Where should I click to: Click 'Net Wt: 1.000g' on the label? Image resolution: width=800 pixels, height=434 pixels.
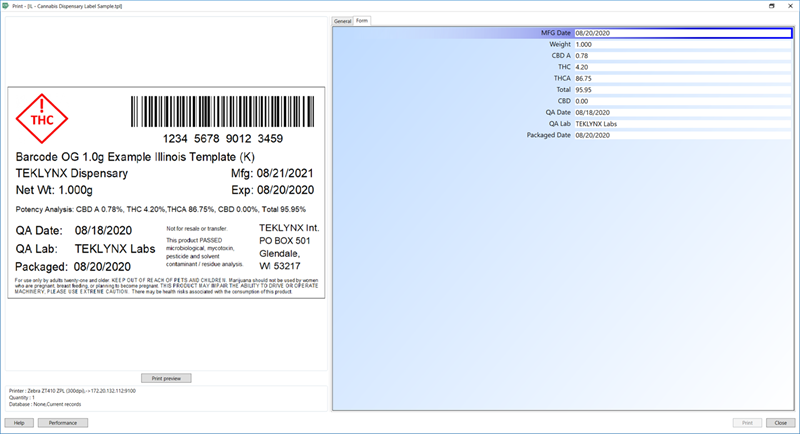point(54,190)
